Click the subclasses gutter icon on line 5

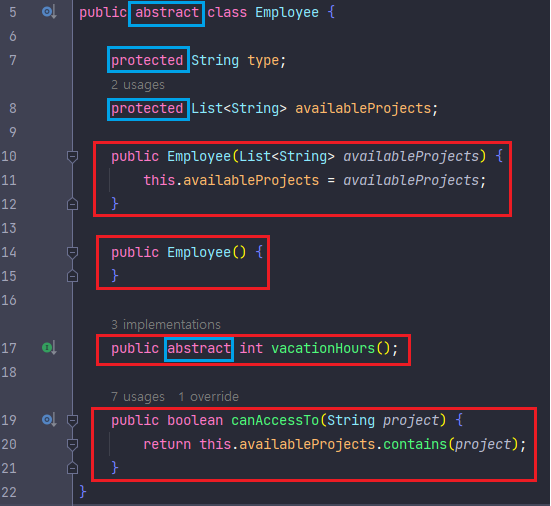tap(49, 12)
